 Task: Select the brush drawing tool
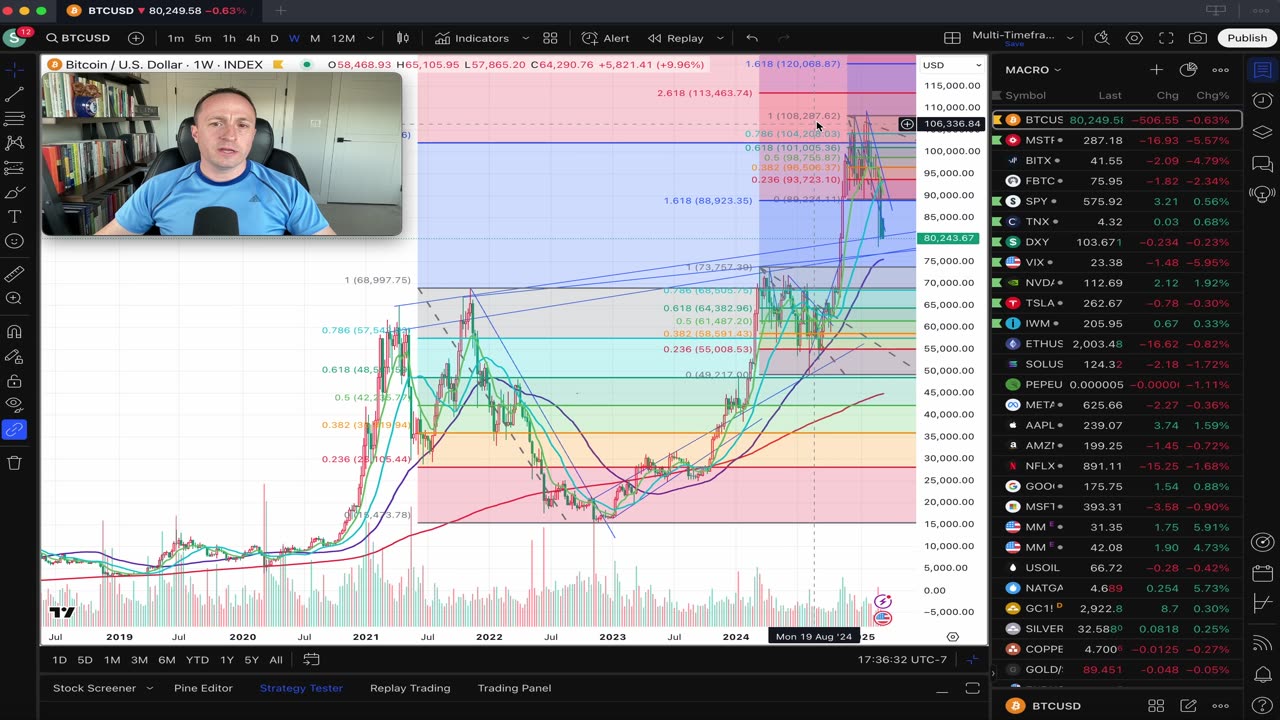click(x=14, y=192)
